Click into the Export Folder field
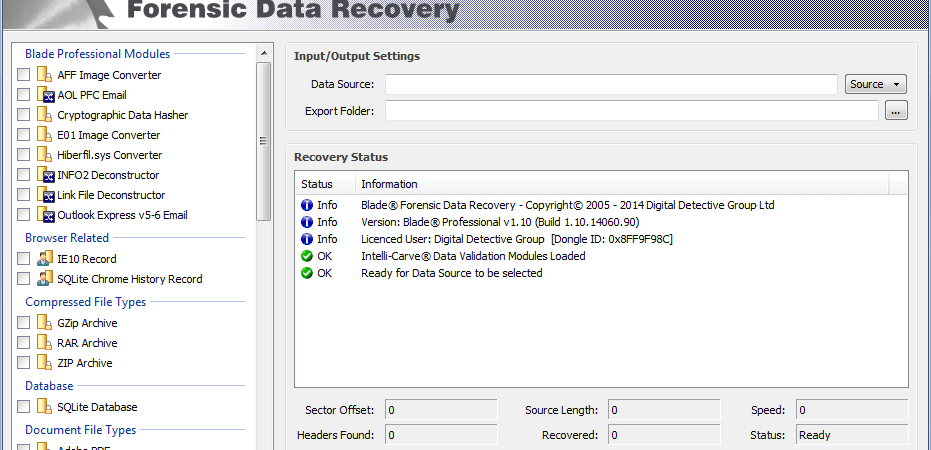Screen dimensions: 931x450 pos(632,110)
